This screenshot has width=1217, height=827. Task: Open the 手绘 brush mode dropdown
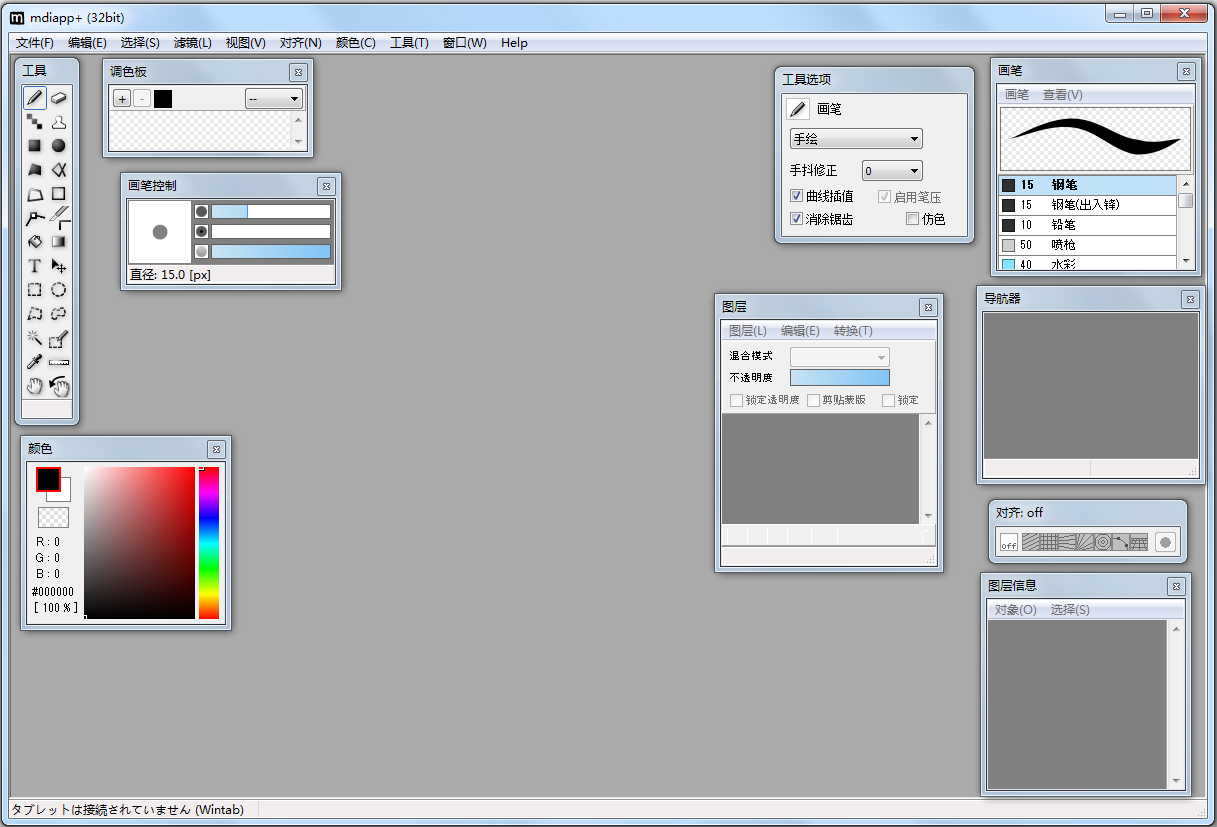pyautogui.click(x=855, y=138)
